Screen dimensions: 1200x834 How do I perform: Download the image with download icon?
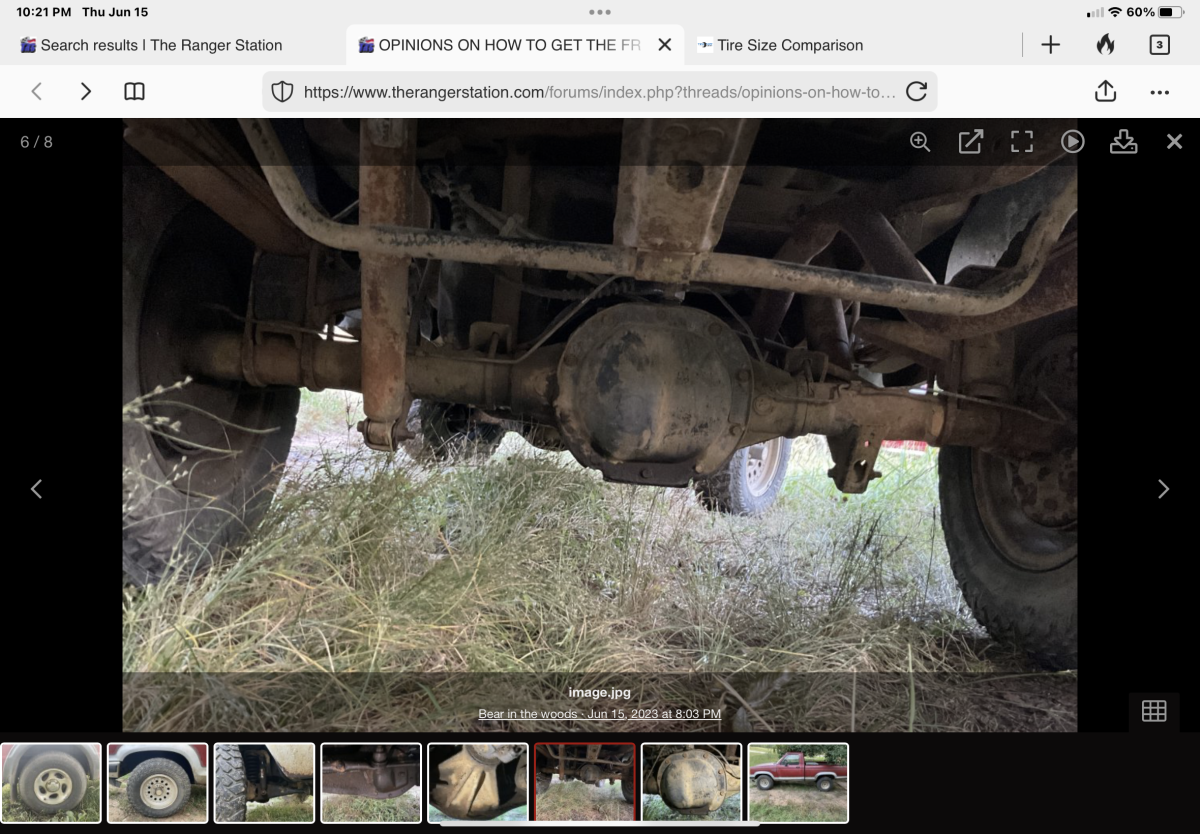pos(1123,142)
